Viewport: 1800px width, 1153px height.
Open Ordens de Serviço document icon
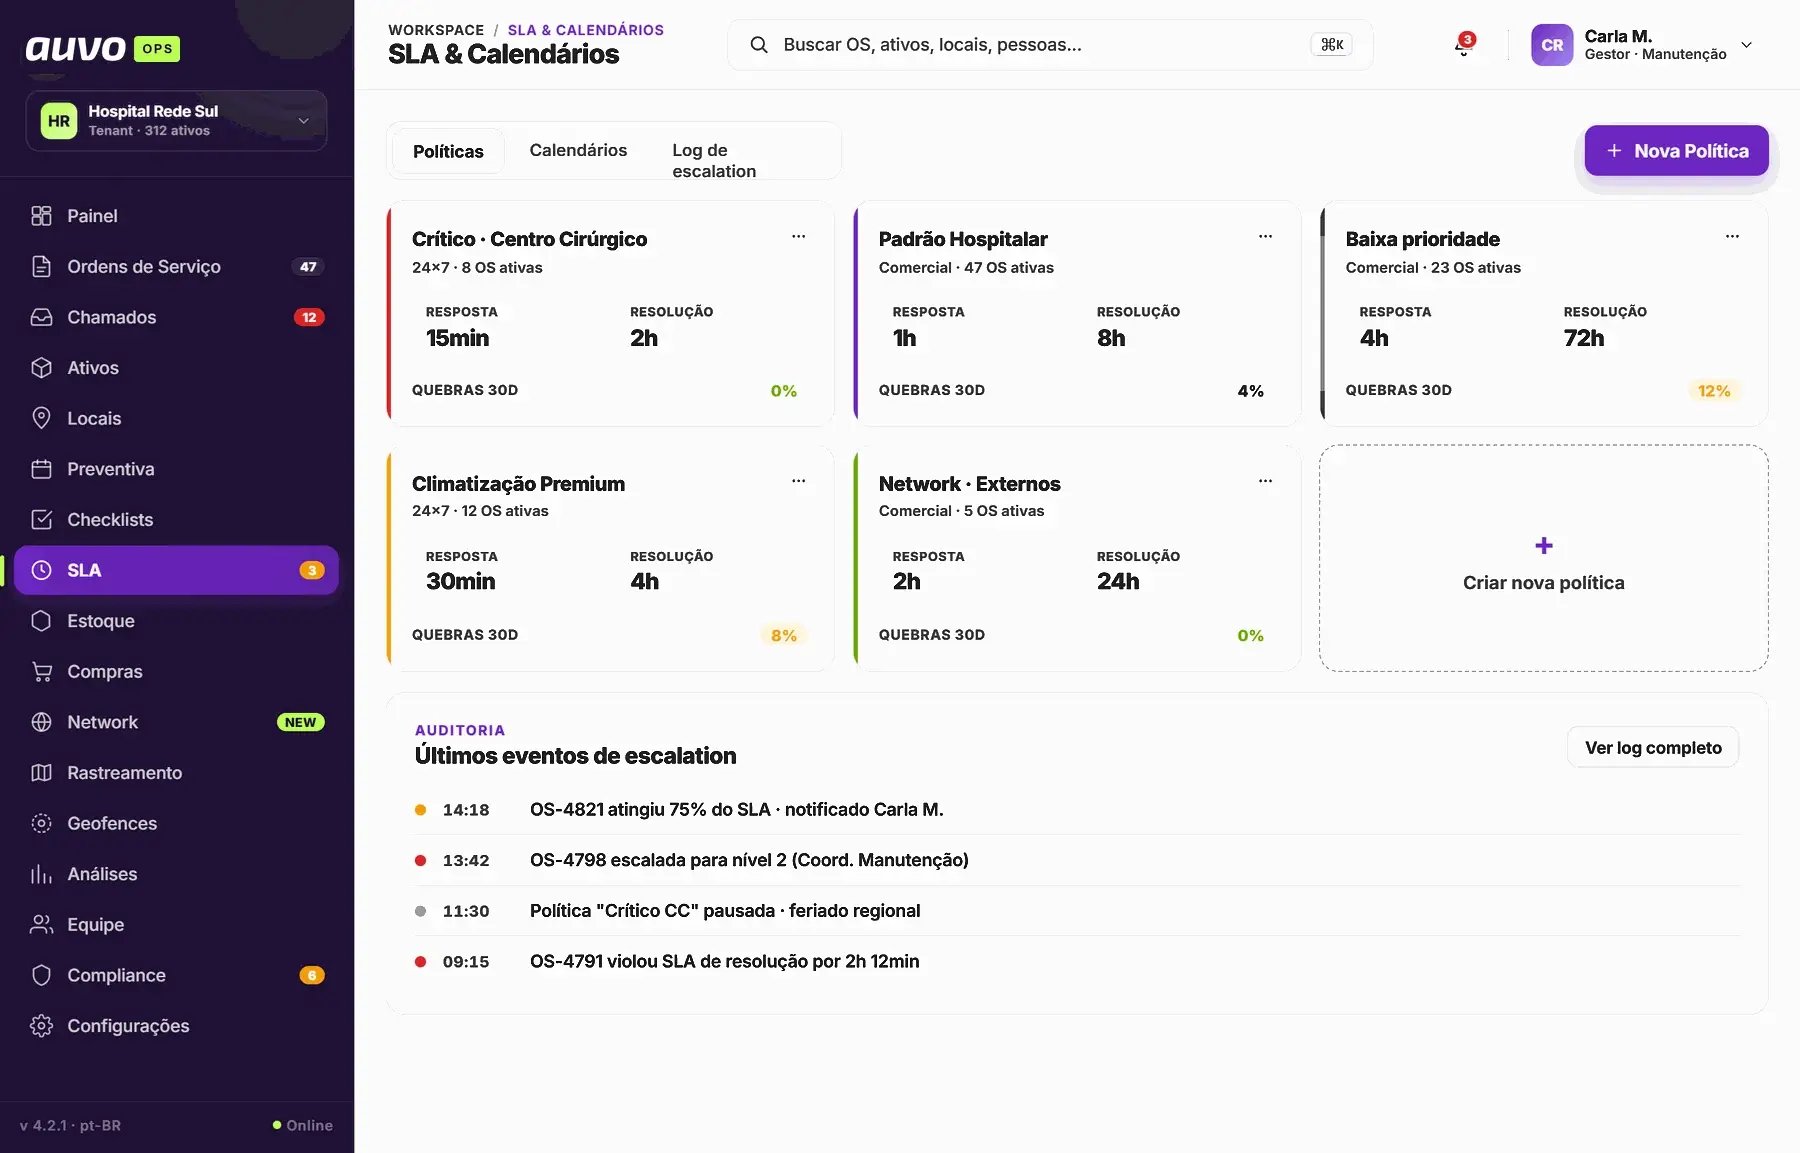coord(41,267)
